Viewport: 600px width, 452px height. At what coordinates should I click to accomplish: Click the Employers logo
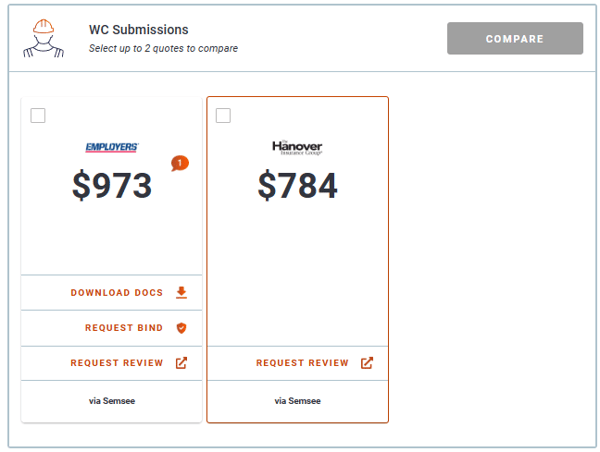point(112,147)
